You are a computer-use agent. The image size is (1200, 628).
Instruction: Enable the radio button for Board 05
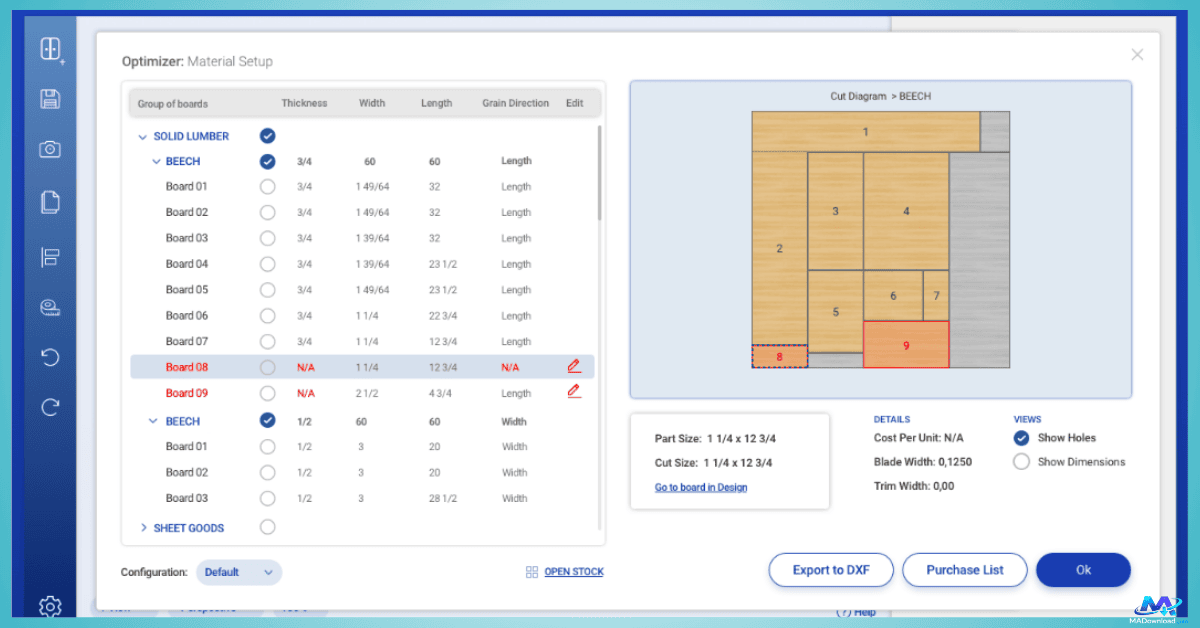(267, 289)
